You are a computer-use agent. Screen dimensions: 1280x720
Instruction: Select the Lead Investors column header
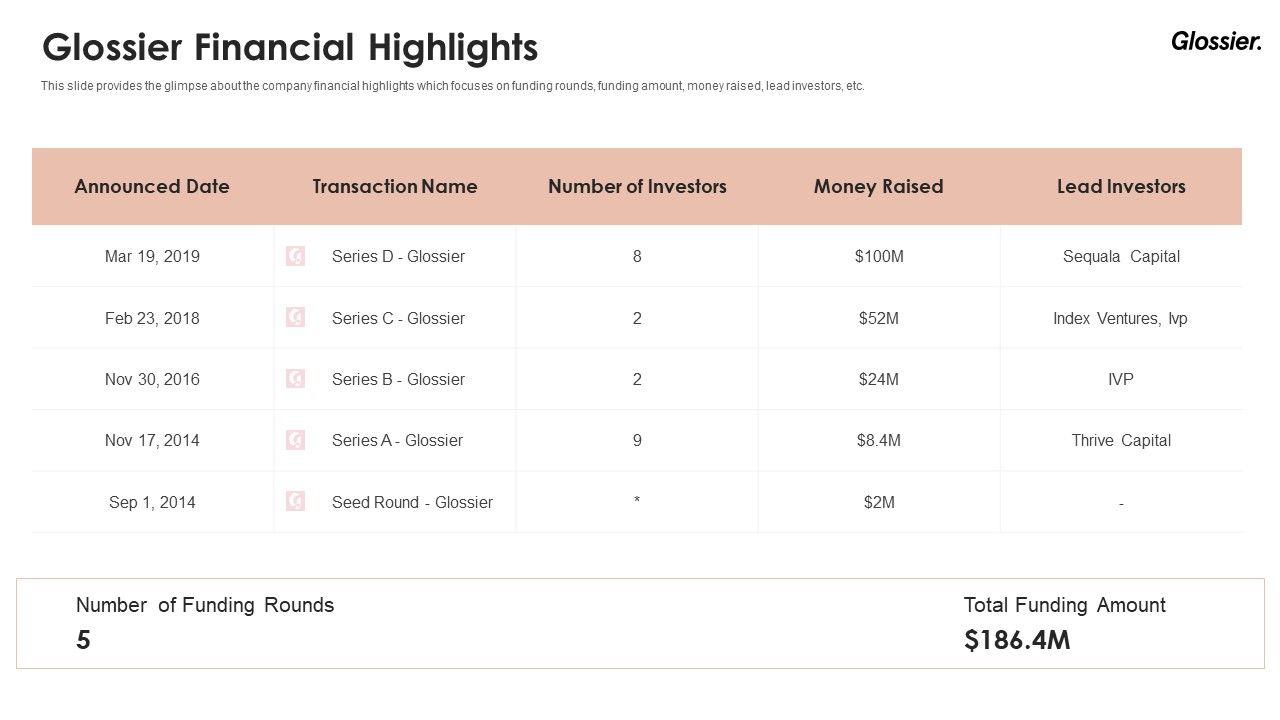tap(1121, 187)
